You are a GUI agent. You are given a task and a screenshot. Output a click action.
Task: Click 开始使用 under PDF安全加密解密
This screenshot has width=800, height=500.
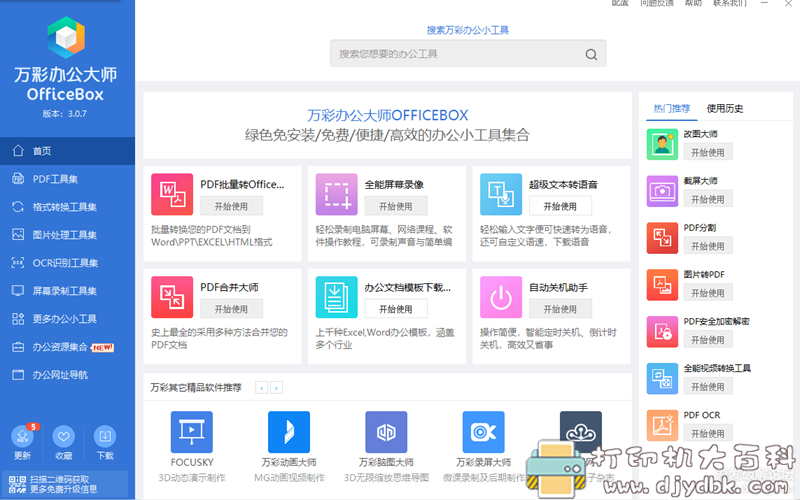(x=708, y=340)
